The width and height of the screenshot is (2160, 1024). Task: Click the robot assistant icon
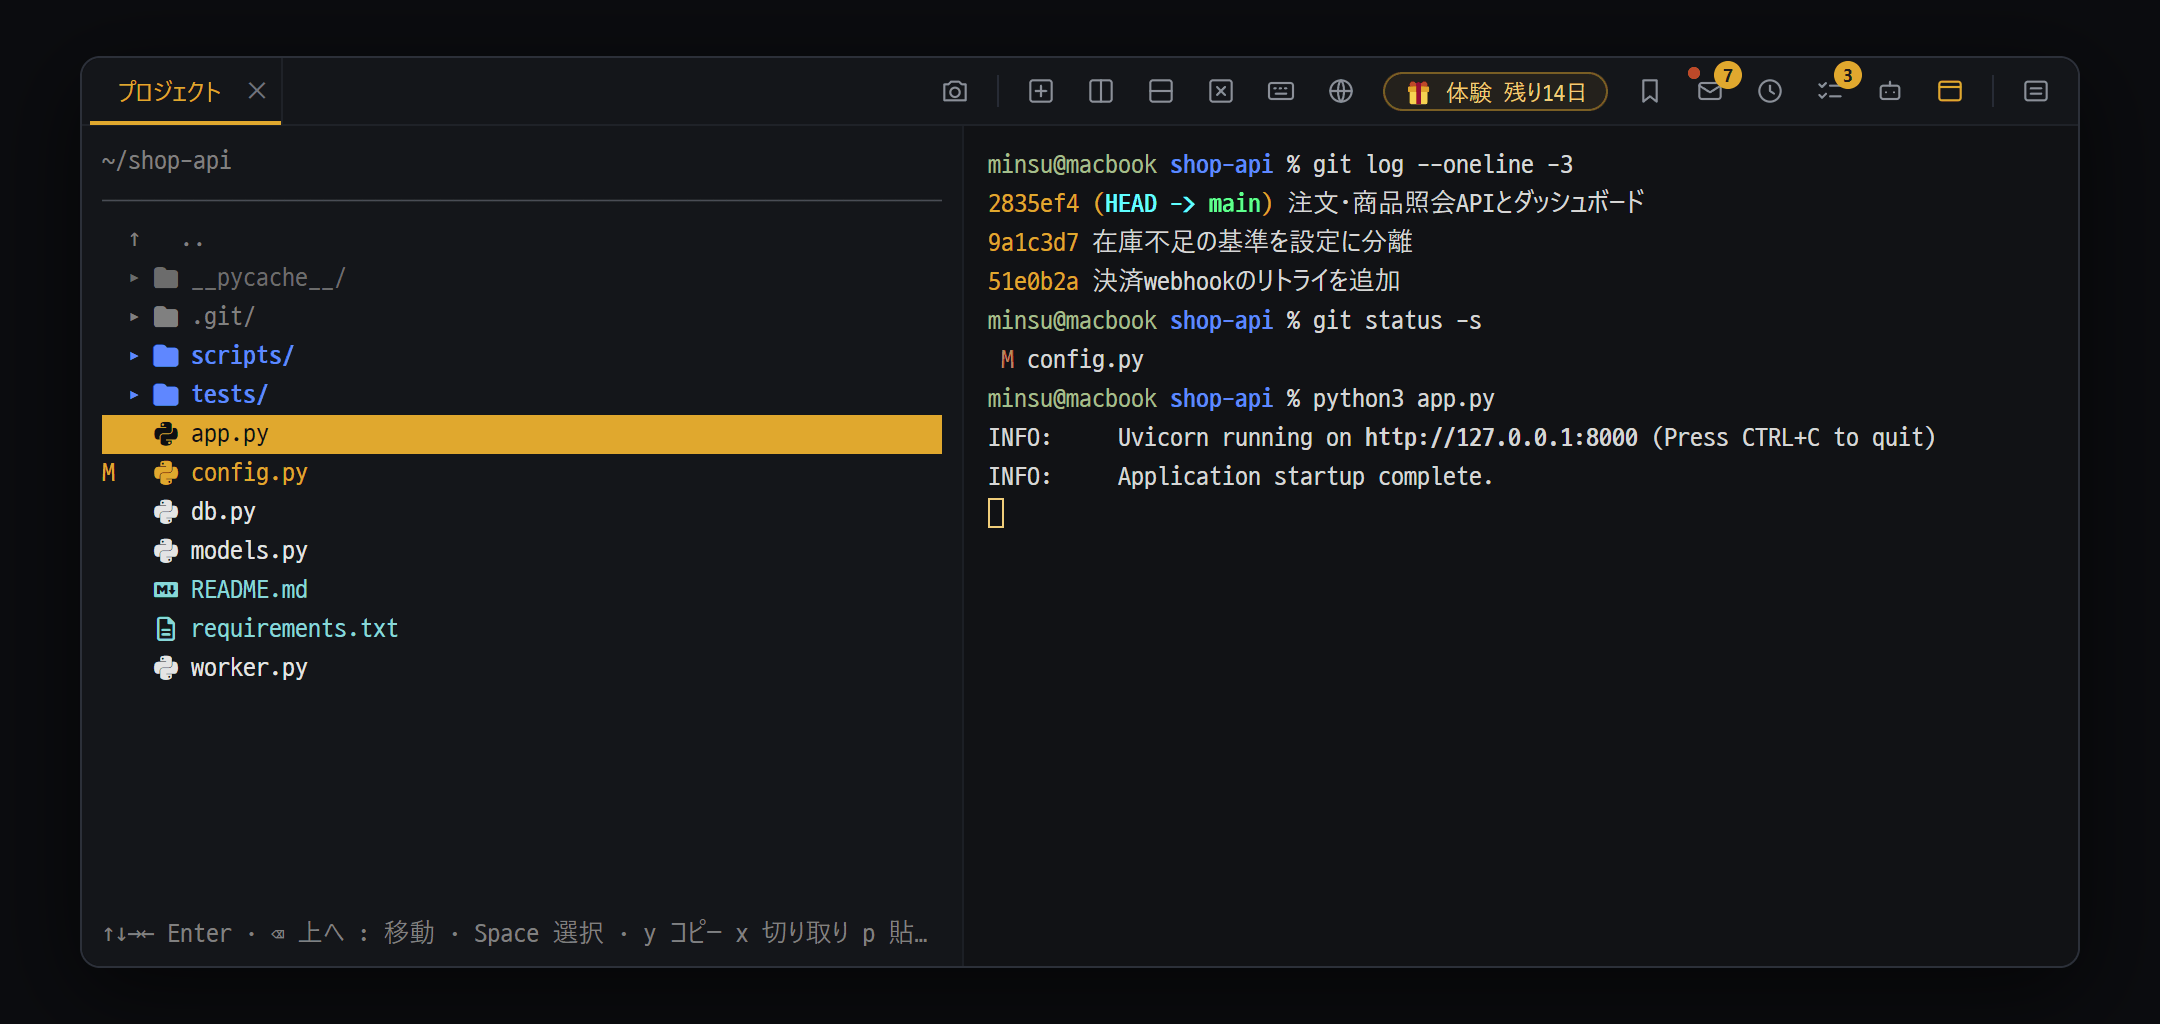(1890, 92)
